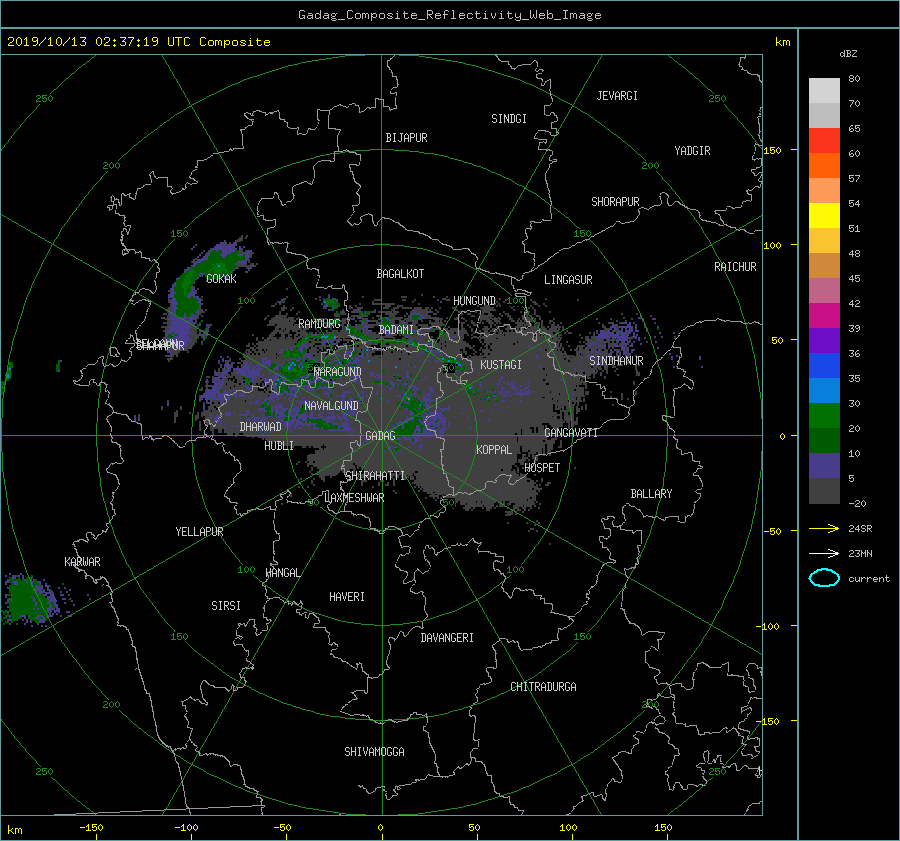Screen dimensions: 900x841
Task: Click the lightest grey 80 dBZ swatch
Action: tap(824, 91)
